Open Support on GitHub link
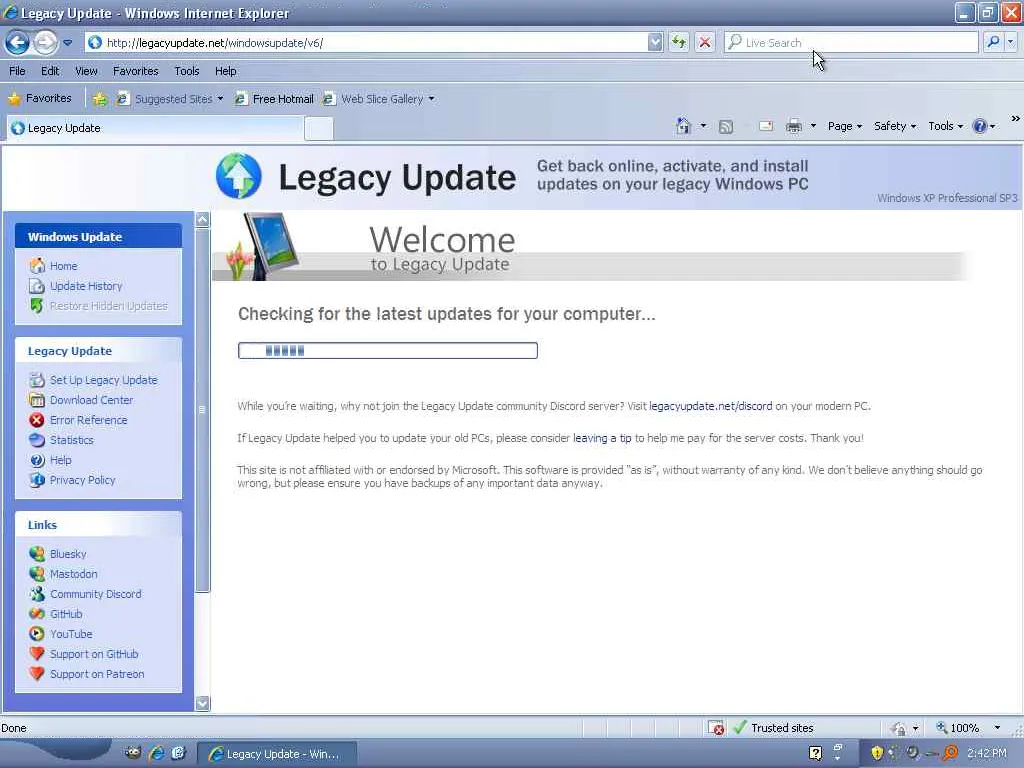 (94, 654)
